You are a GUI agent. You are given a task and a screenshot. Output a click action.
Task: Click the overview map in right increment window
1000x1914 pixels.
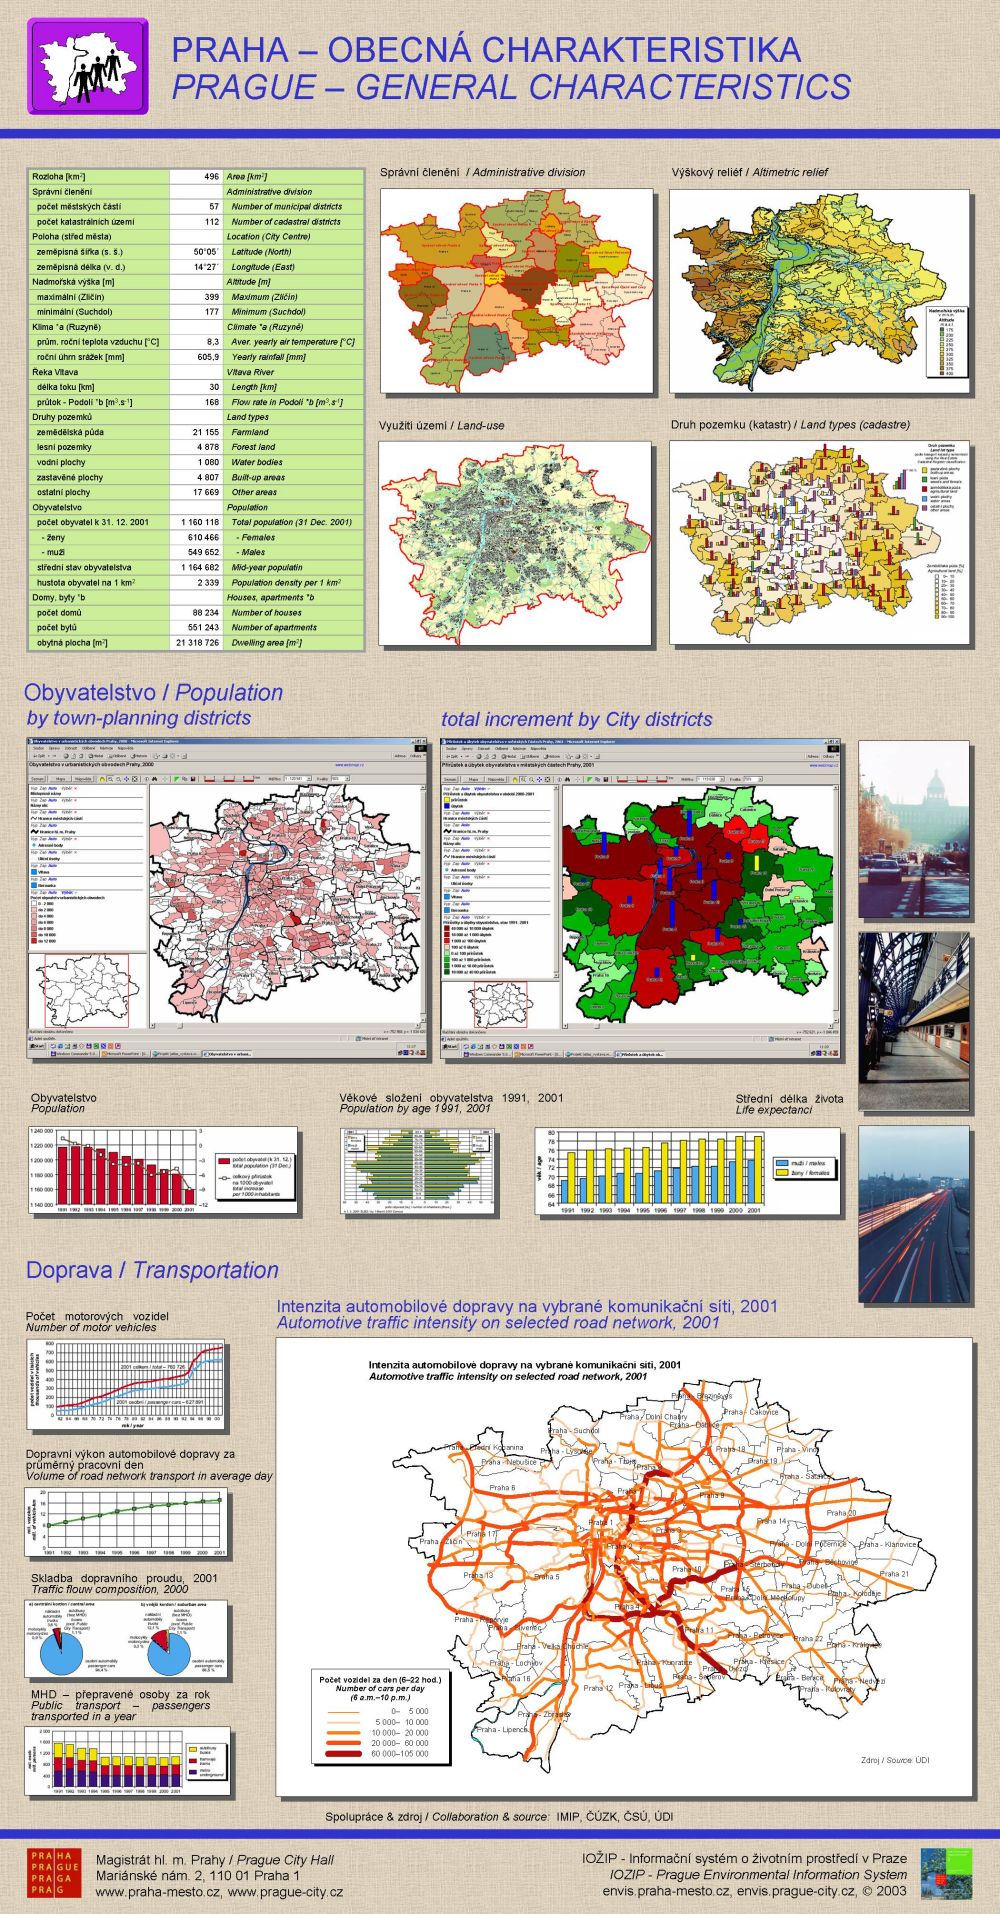(500, 1005)
